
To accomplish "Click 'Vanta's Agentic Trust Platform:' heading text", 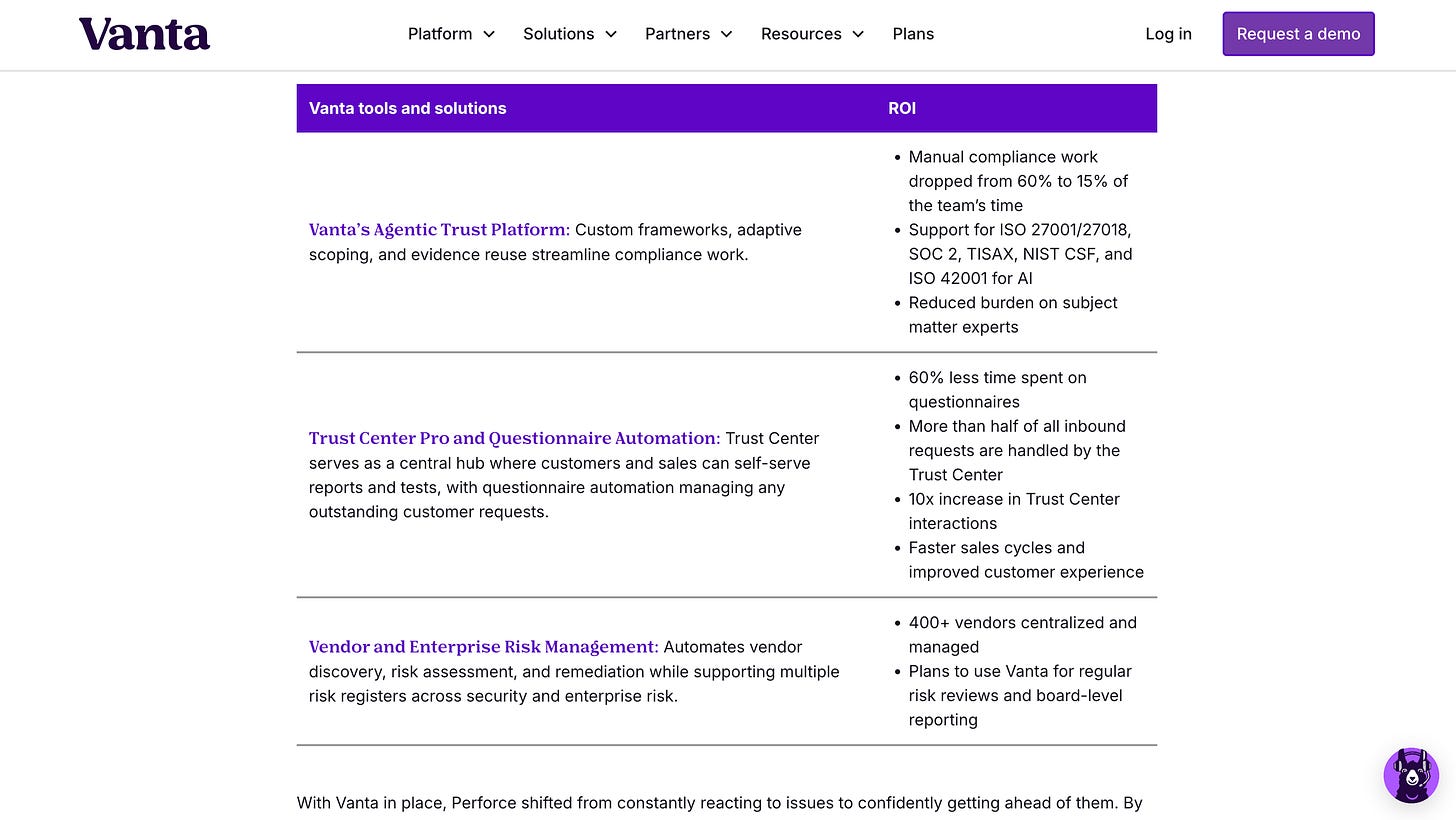I will [x=439, y=229].
